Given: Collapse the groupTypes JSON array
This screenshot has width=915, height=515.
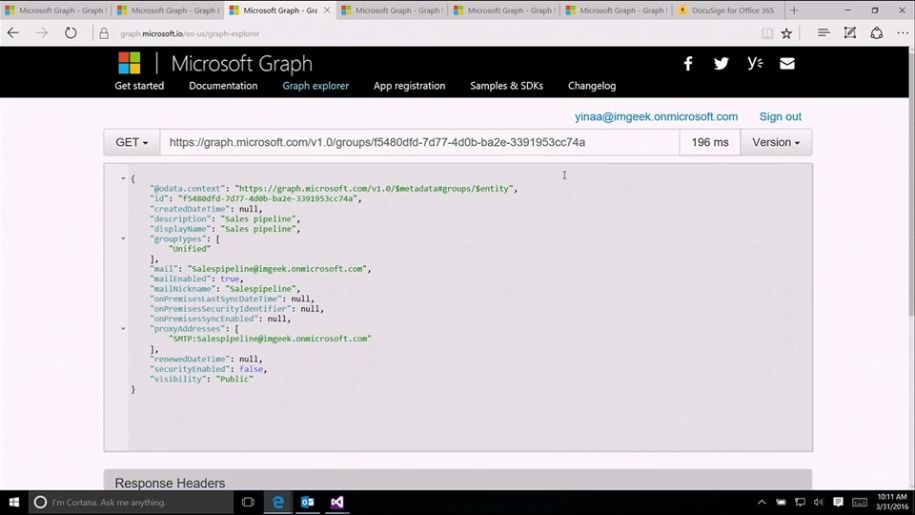Looking at the screenshot, I should [x=123, y=239].
